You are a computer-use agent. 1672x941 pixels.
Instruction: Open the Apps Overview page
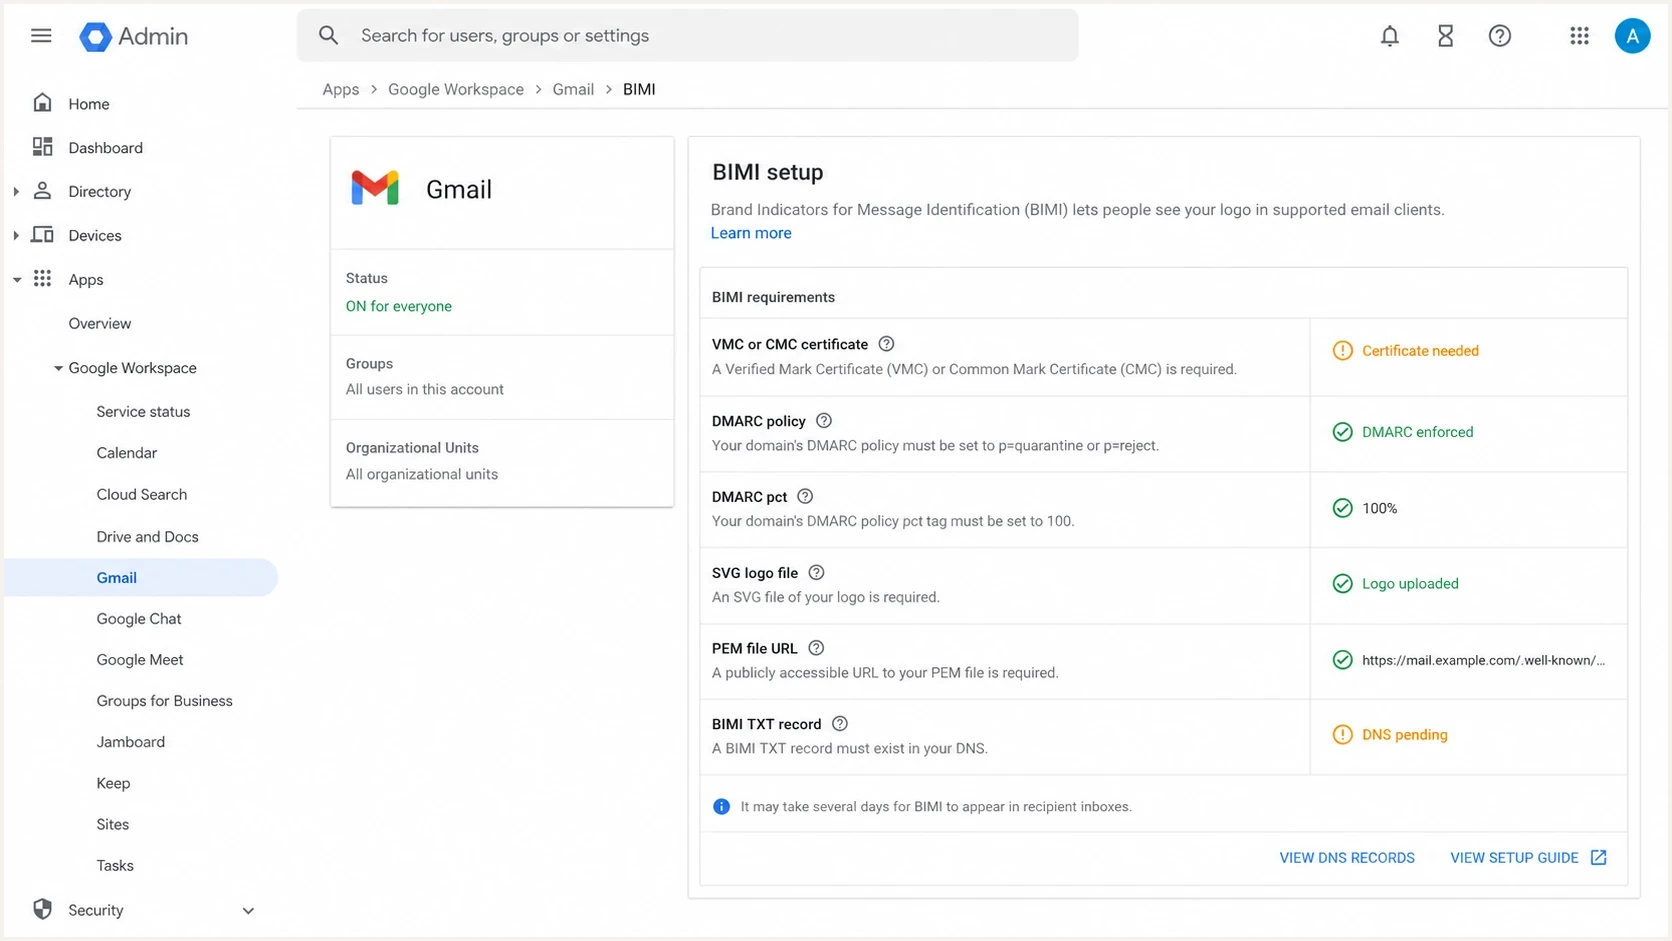[x=100, y=323]
